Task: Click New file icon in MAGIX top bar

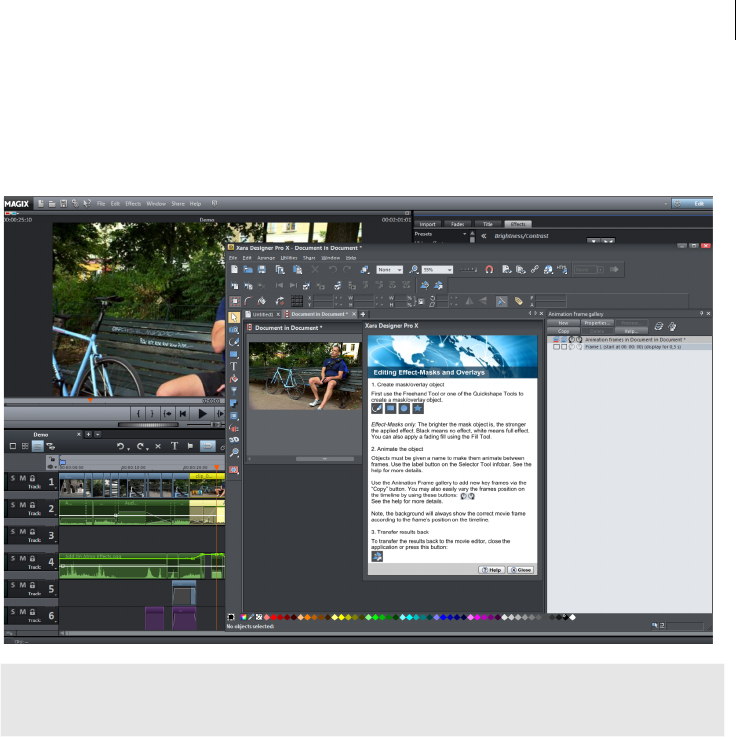Action: tap(41, 204)
